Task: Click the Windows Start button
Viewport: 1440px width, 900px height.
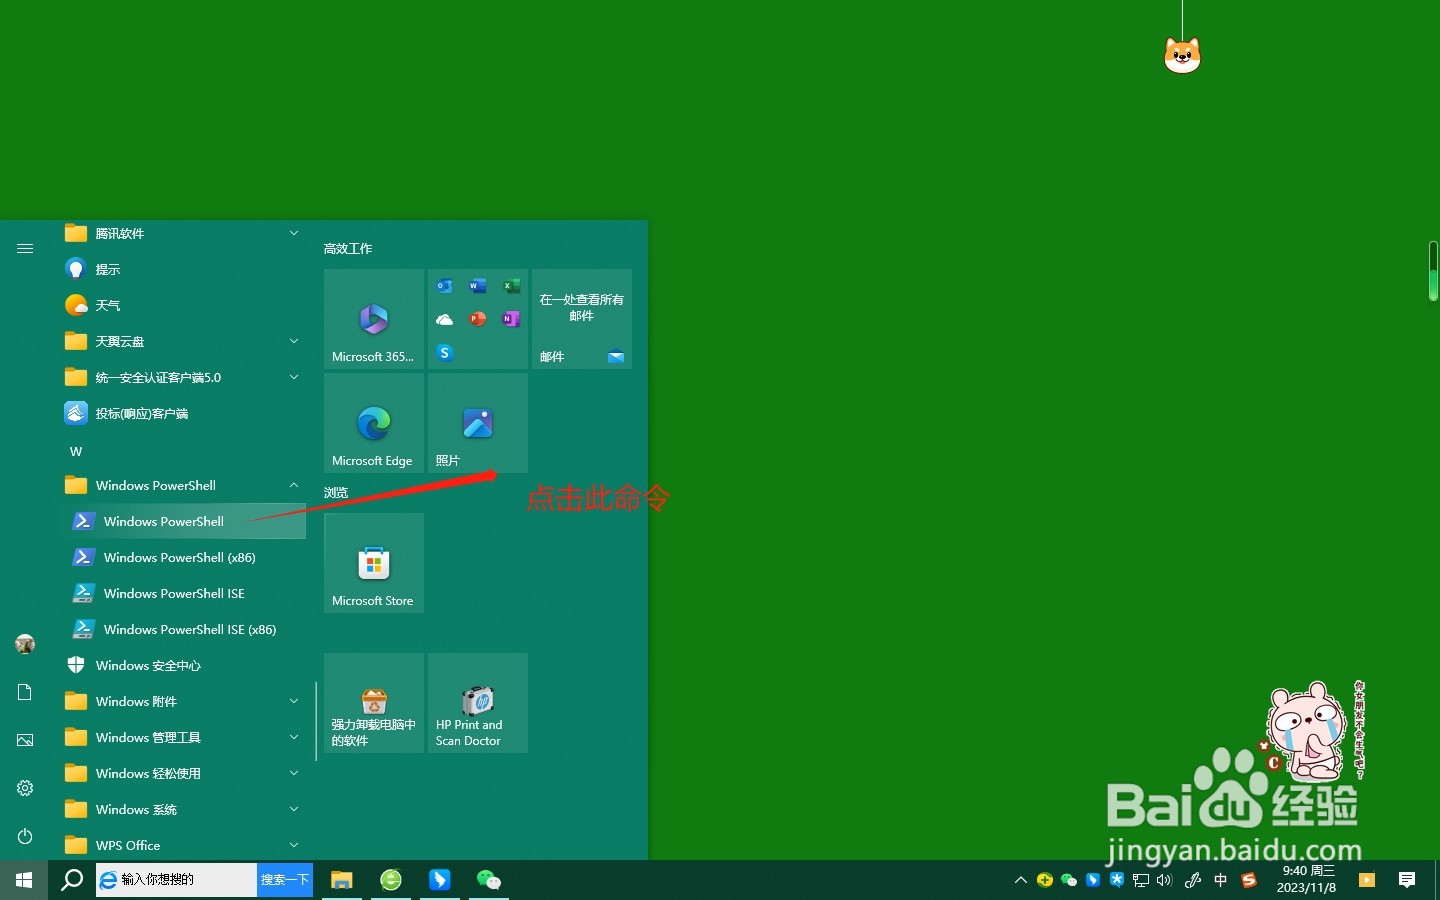Action: (24, 880)
